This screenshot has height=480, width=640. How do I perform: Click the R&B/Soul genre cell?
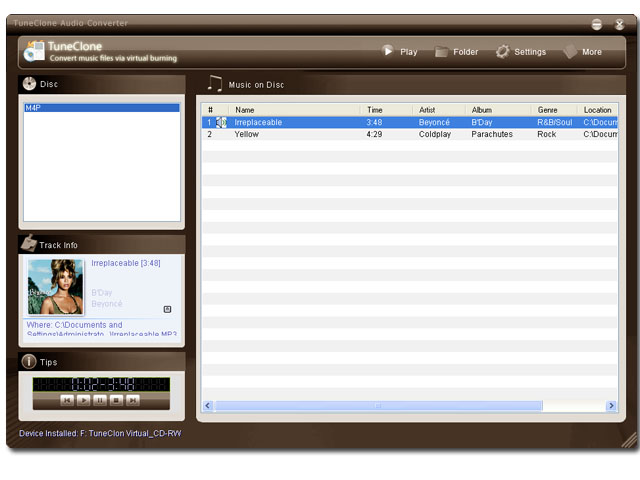(555, 122)
